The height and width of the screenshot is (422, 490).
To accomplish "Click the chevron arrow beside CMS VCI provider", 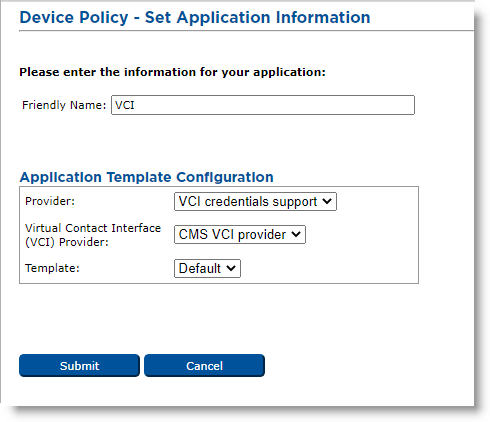I will (296, 234).
